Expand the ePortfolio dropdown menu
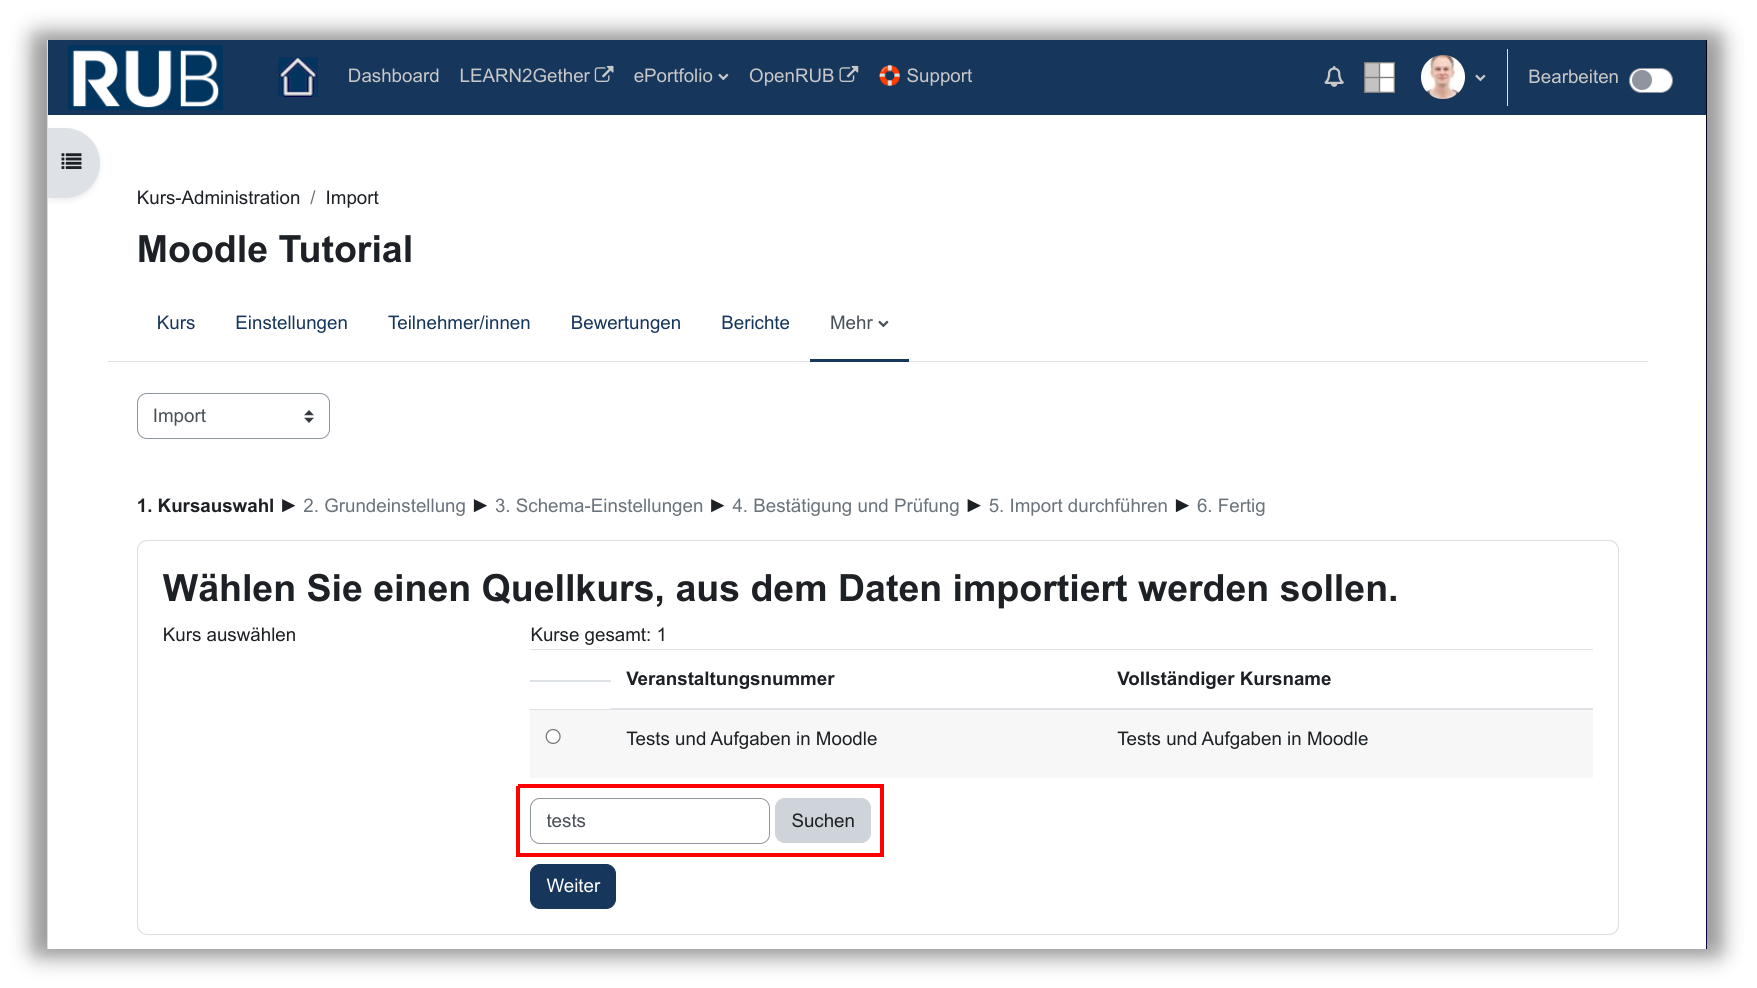 [x=680, y=76]
